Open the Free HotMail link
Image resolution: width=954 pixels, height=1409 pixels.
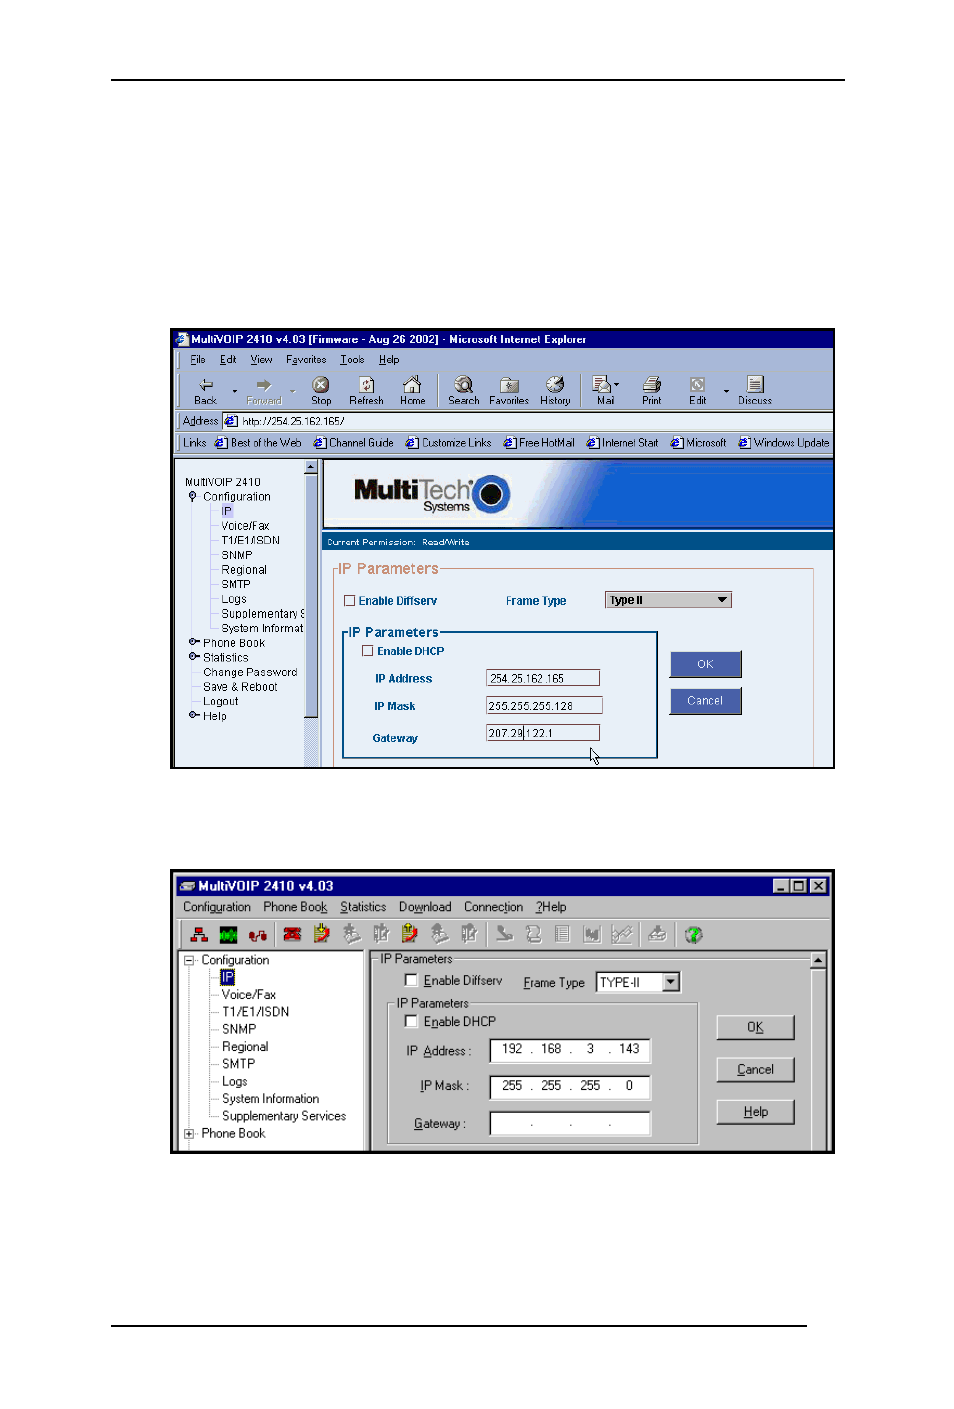tap(539, 443)
